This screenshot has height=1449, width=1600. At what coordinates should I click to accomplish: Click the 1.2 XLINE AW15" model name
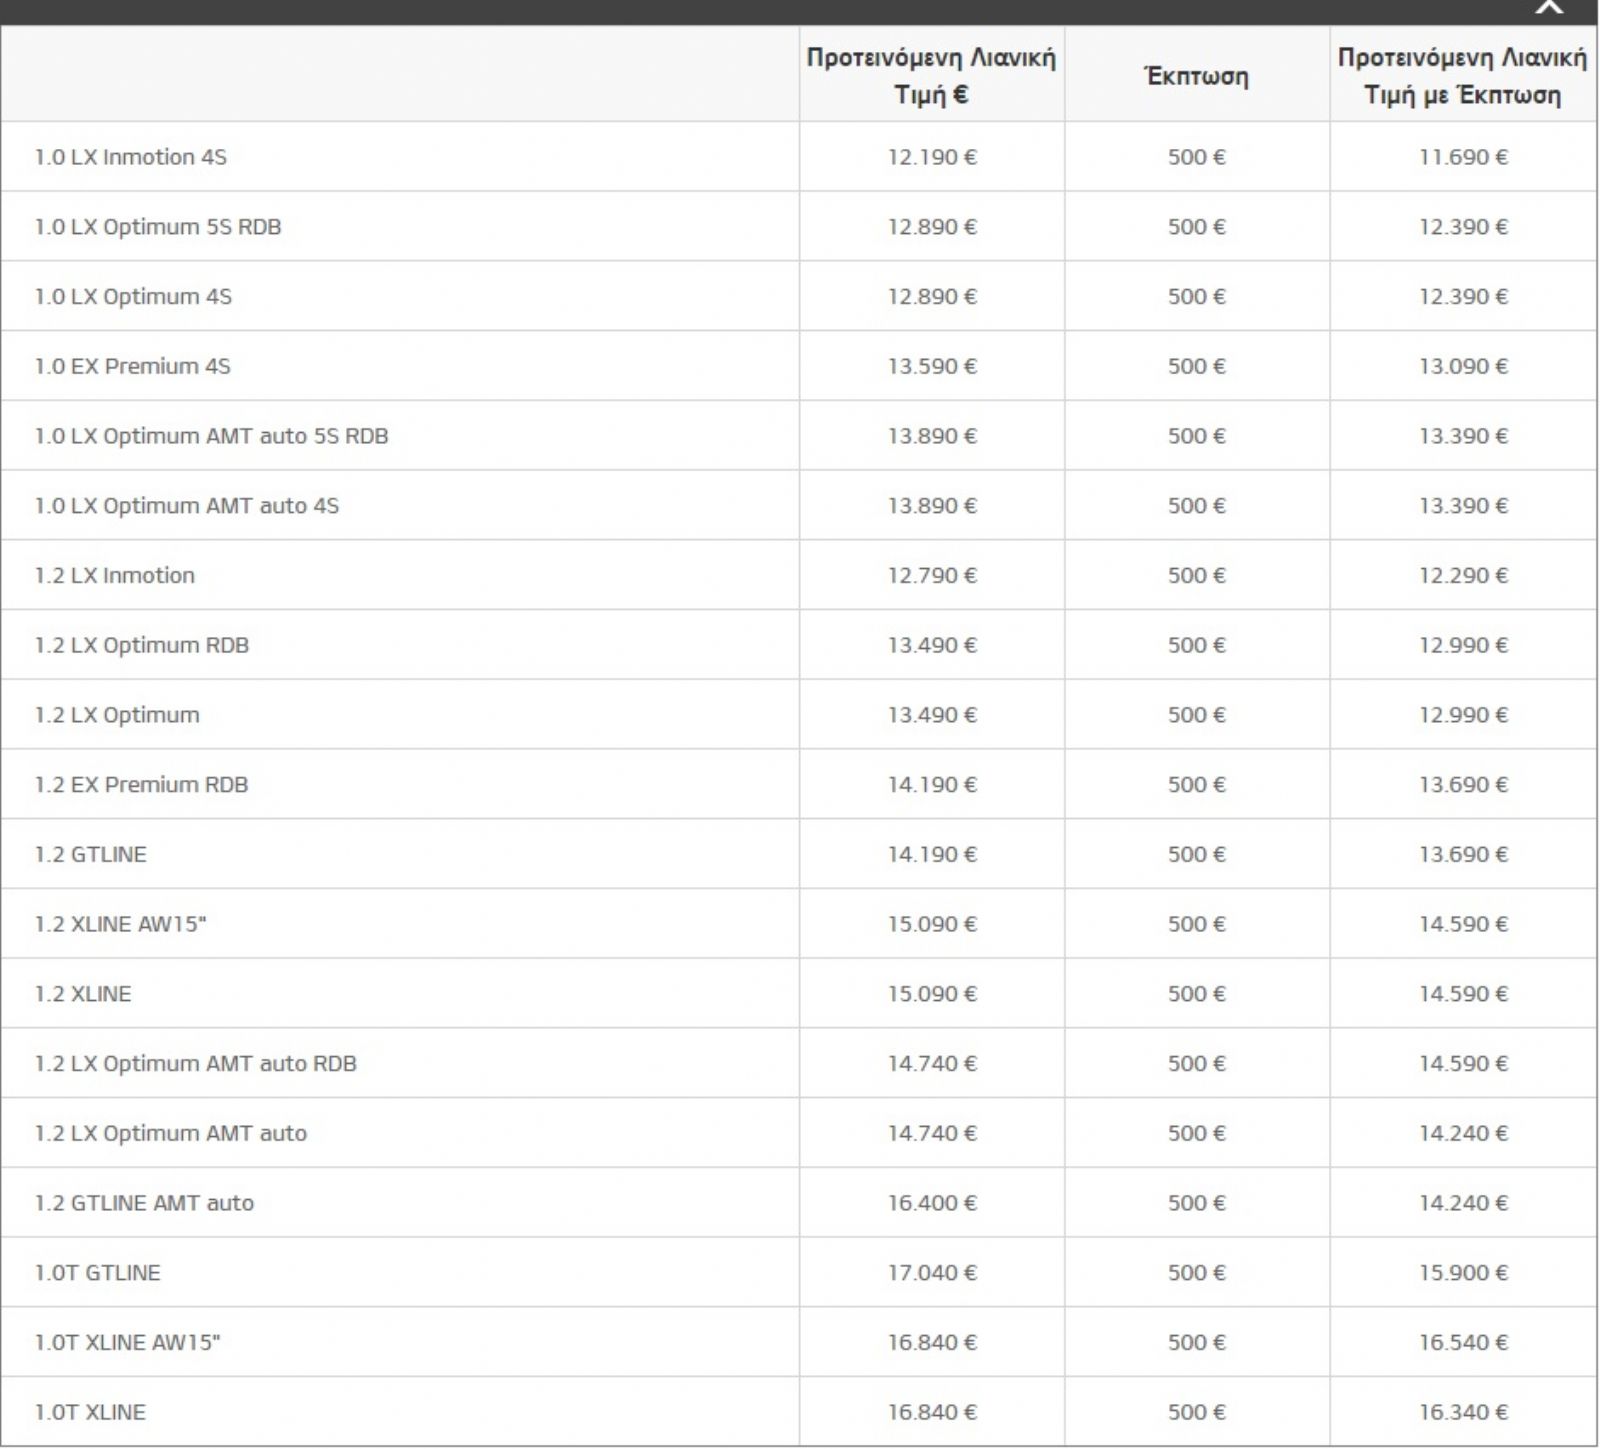point(120,924)
